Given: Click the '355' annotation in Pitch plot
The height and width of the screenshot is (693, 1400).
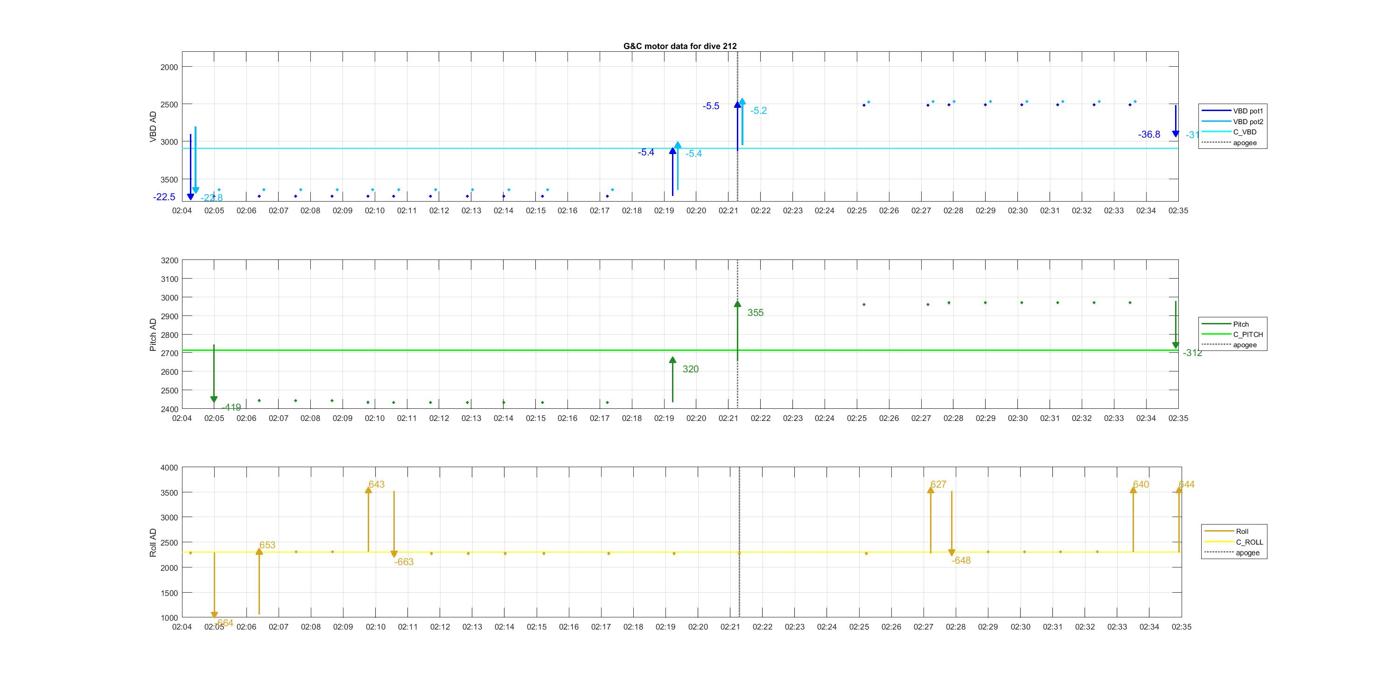Looking at the screenshot, I should click(x=755, y=313).
